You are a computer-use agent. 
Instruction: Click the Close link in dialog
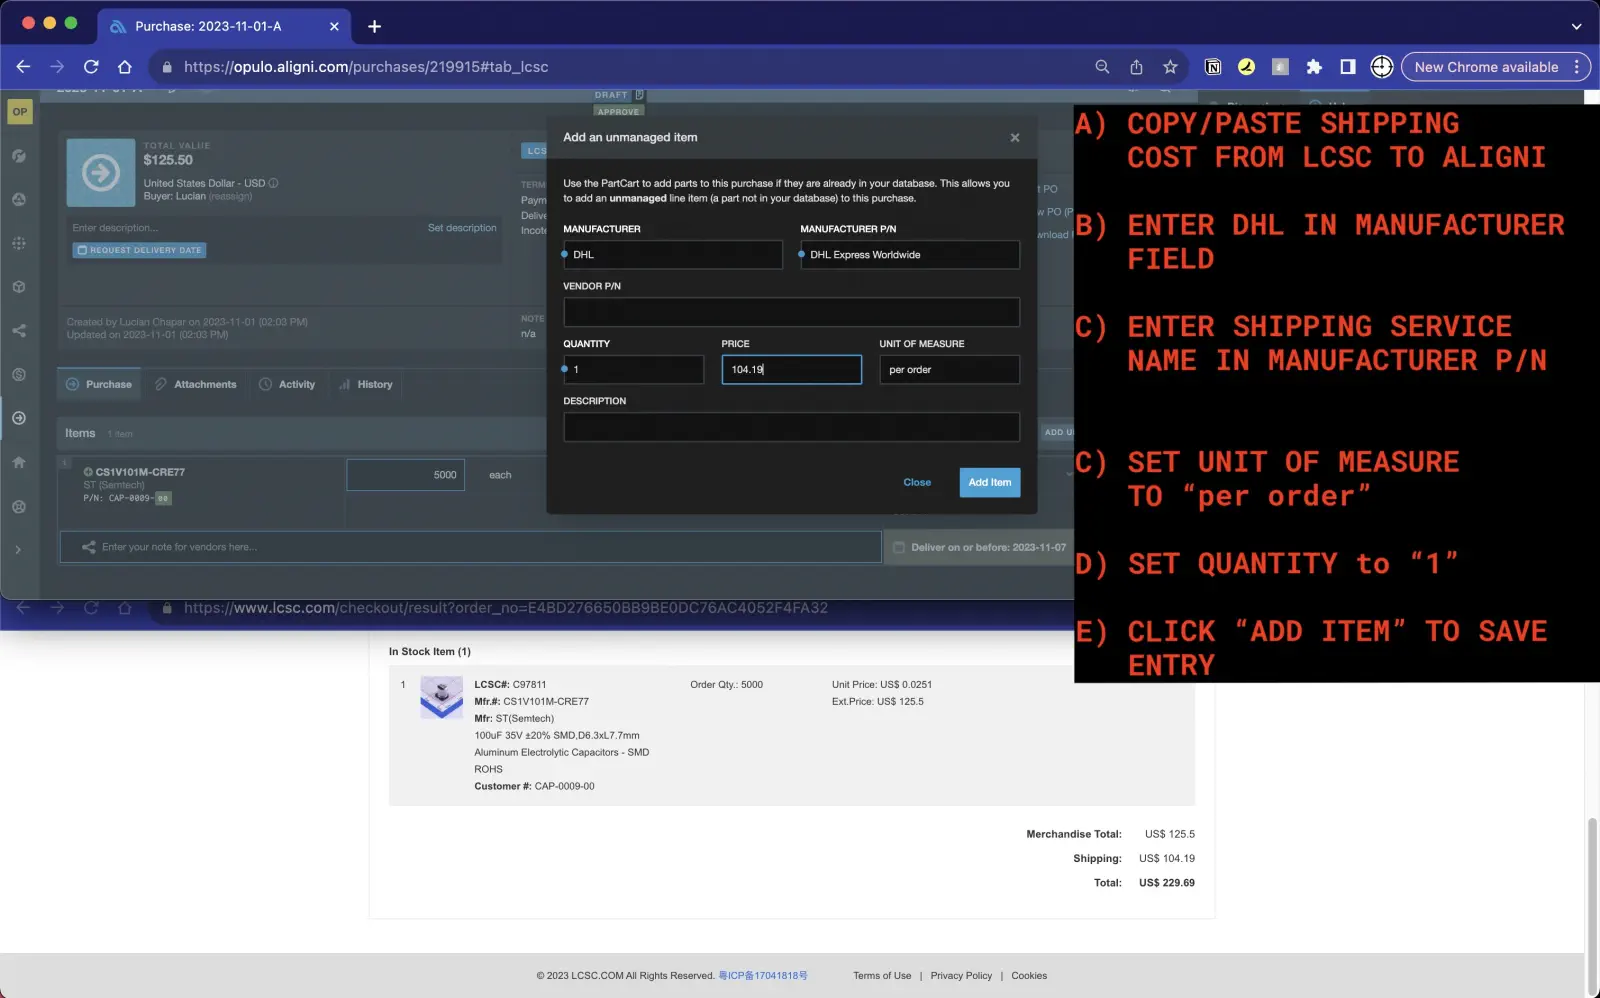(x=916, y=482)
